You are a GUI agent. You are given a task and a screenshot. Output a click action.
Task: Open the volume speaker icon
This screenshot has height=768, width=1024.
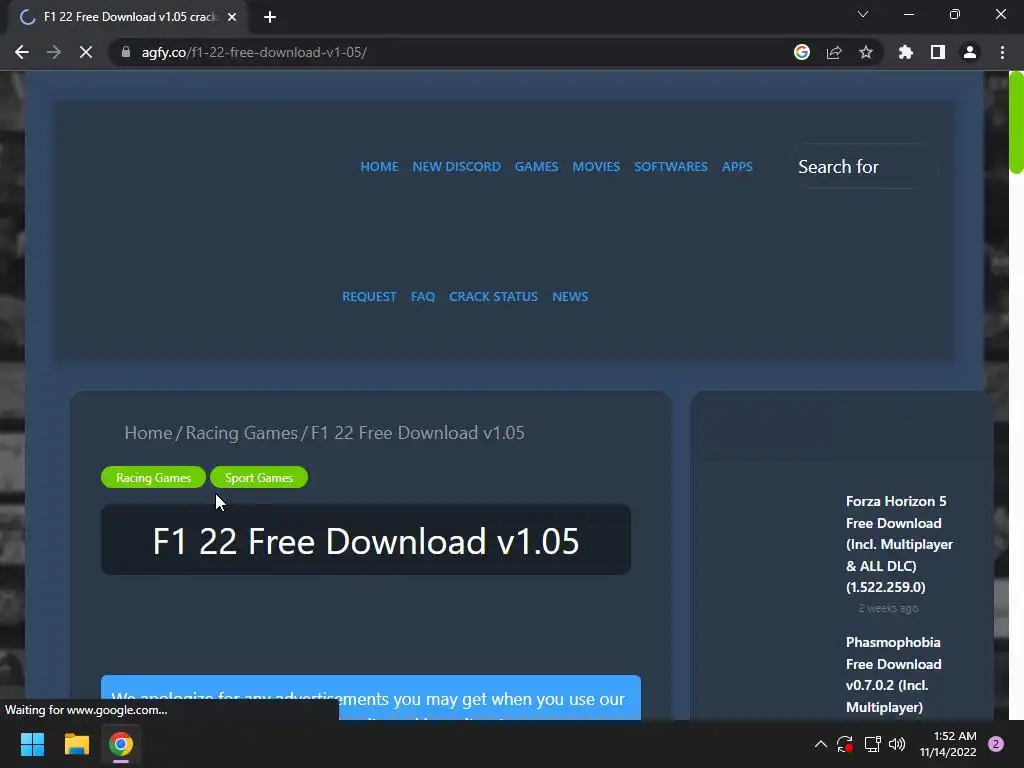[897, 744]
